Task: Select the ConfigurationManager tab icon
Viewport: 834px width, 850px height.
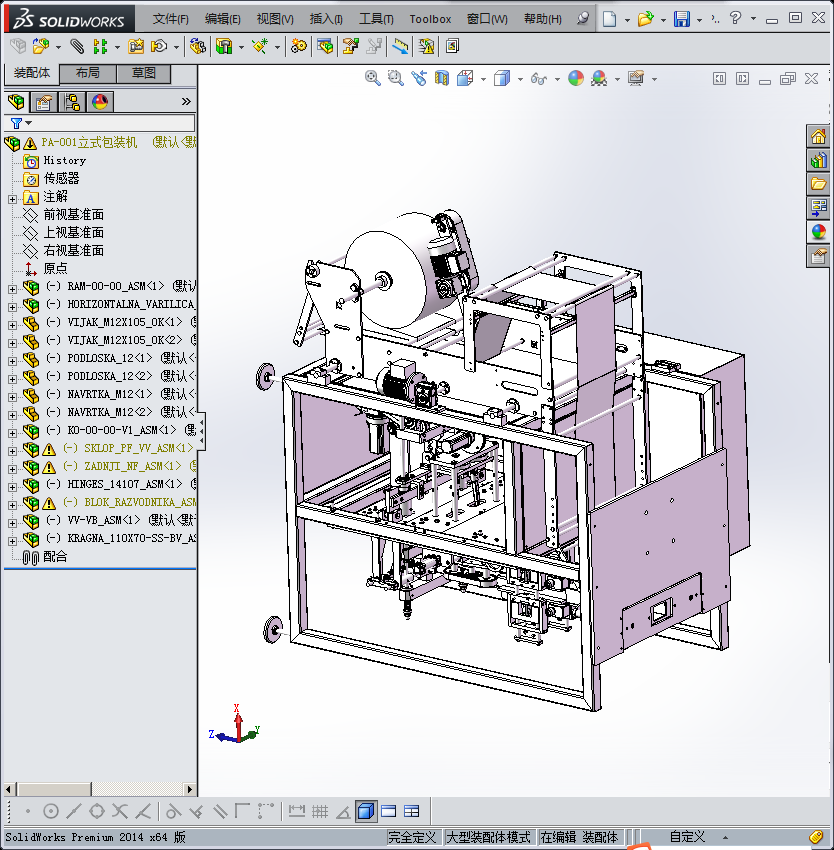Action: pyautogui.click(x=72, y=102)
